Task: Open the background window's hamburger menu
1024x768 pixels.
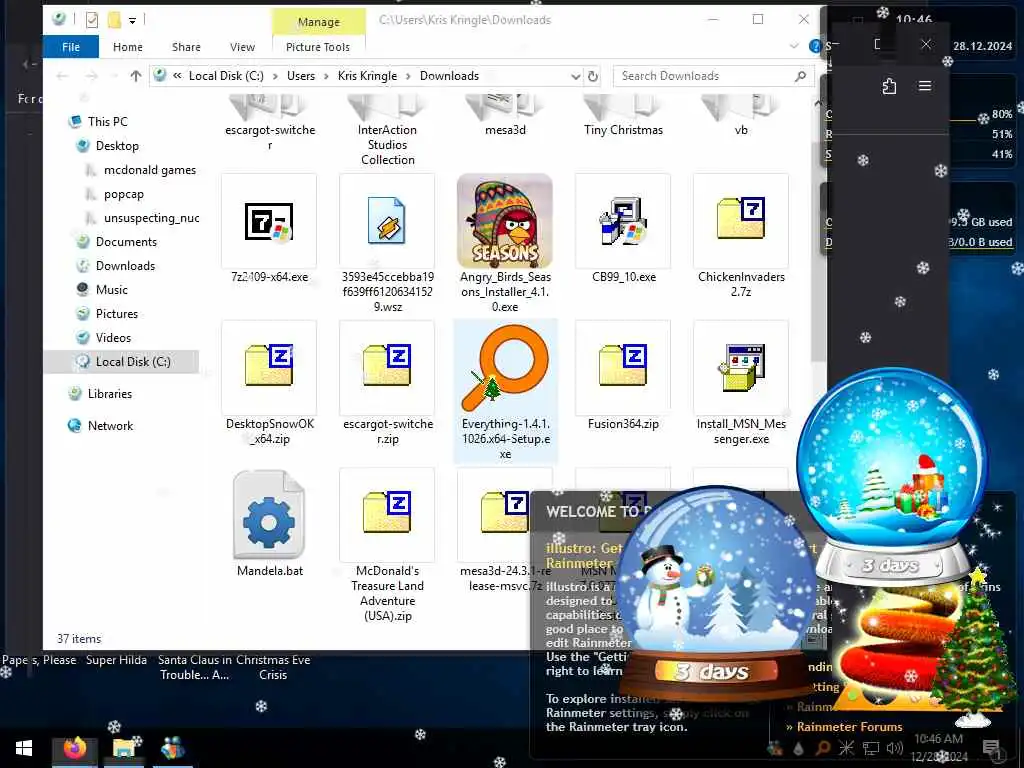Action: pyautogui.click(x=925, y=86)
